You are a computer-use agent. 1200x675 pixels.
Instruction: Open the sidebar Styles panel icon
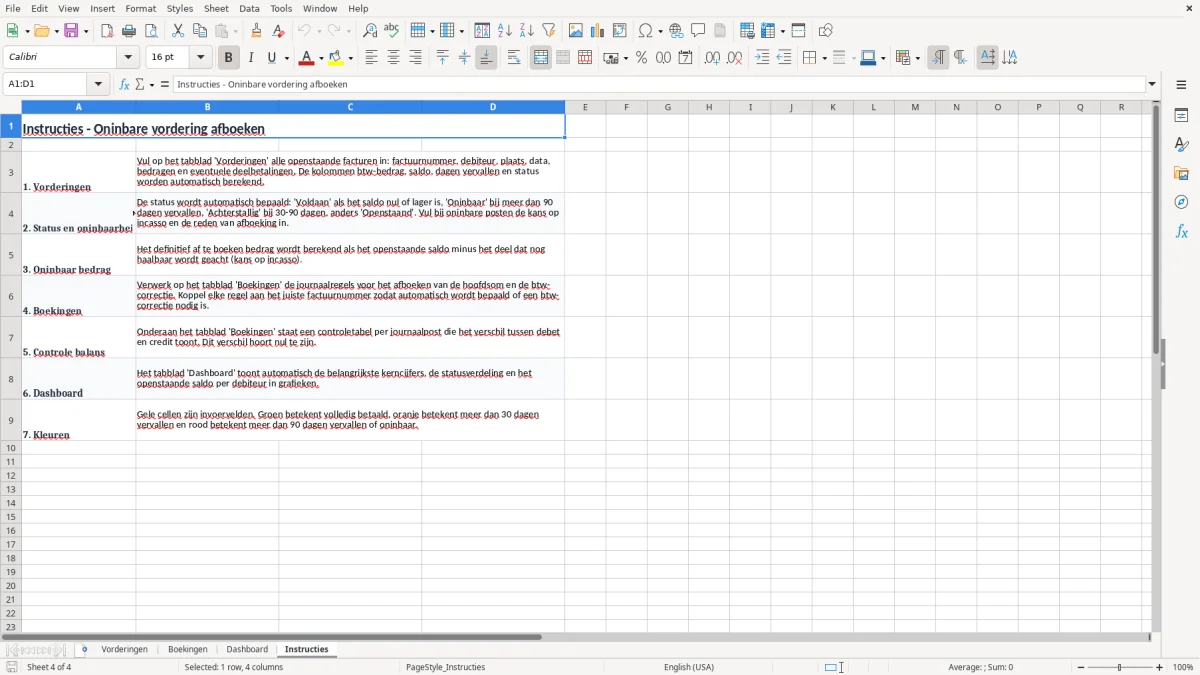click(x=1181, y=144)
